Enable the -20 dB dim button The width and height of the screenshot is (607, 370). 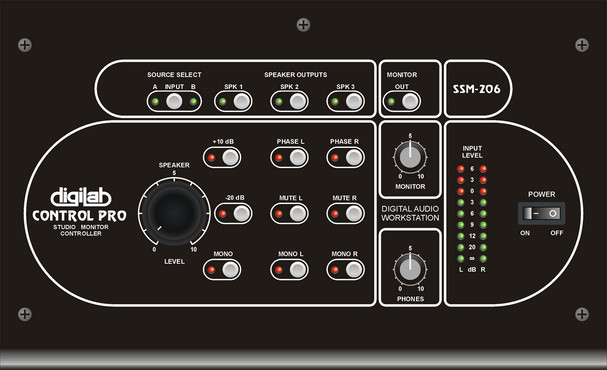(x=242, y=214)
